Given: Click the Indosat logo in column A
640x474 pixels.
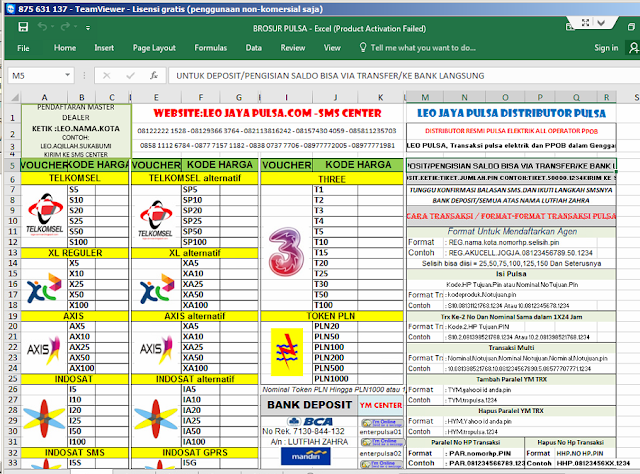Looking at the screenshot, I should click(x=44, y=419).
